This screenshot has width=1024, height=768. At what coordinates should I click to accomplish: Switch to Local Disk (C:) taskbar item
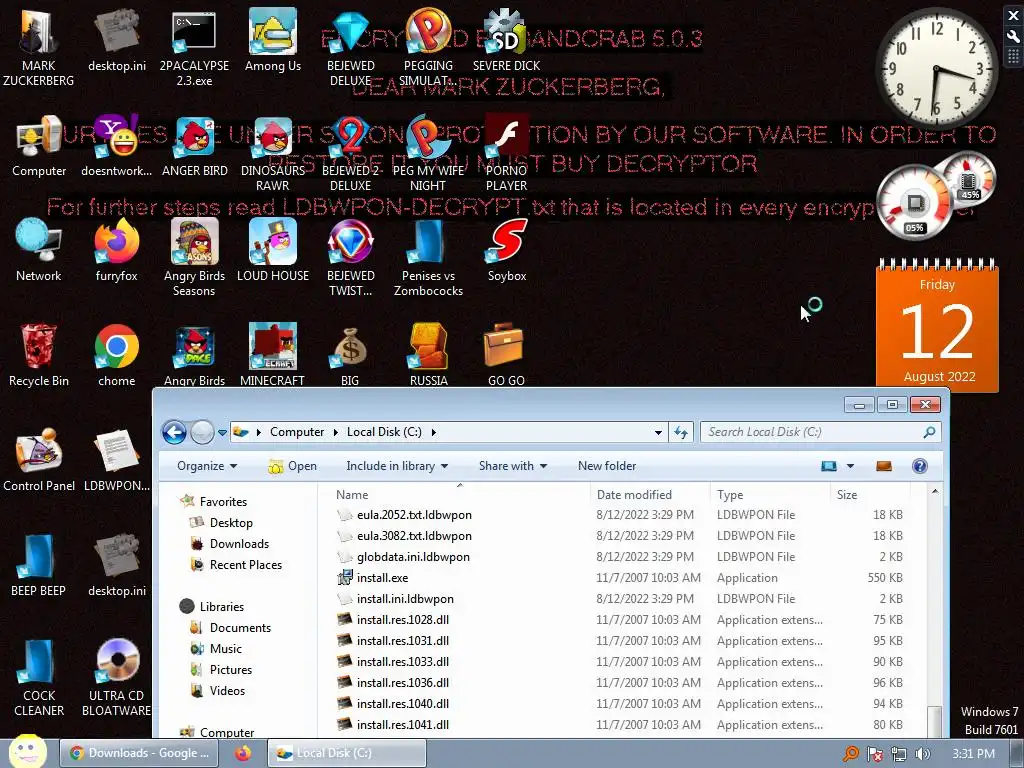tap(347, 753)
